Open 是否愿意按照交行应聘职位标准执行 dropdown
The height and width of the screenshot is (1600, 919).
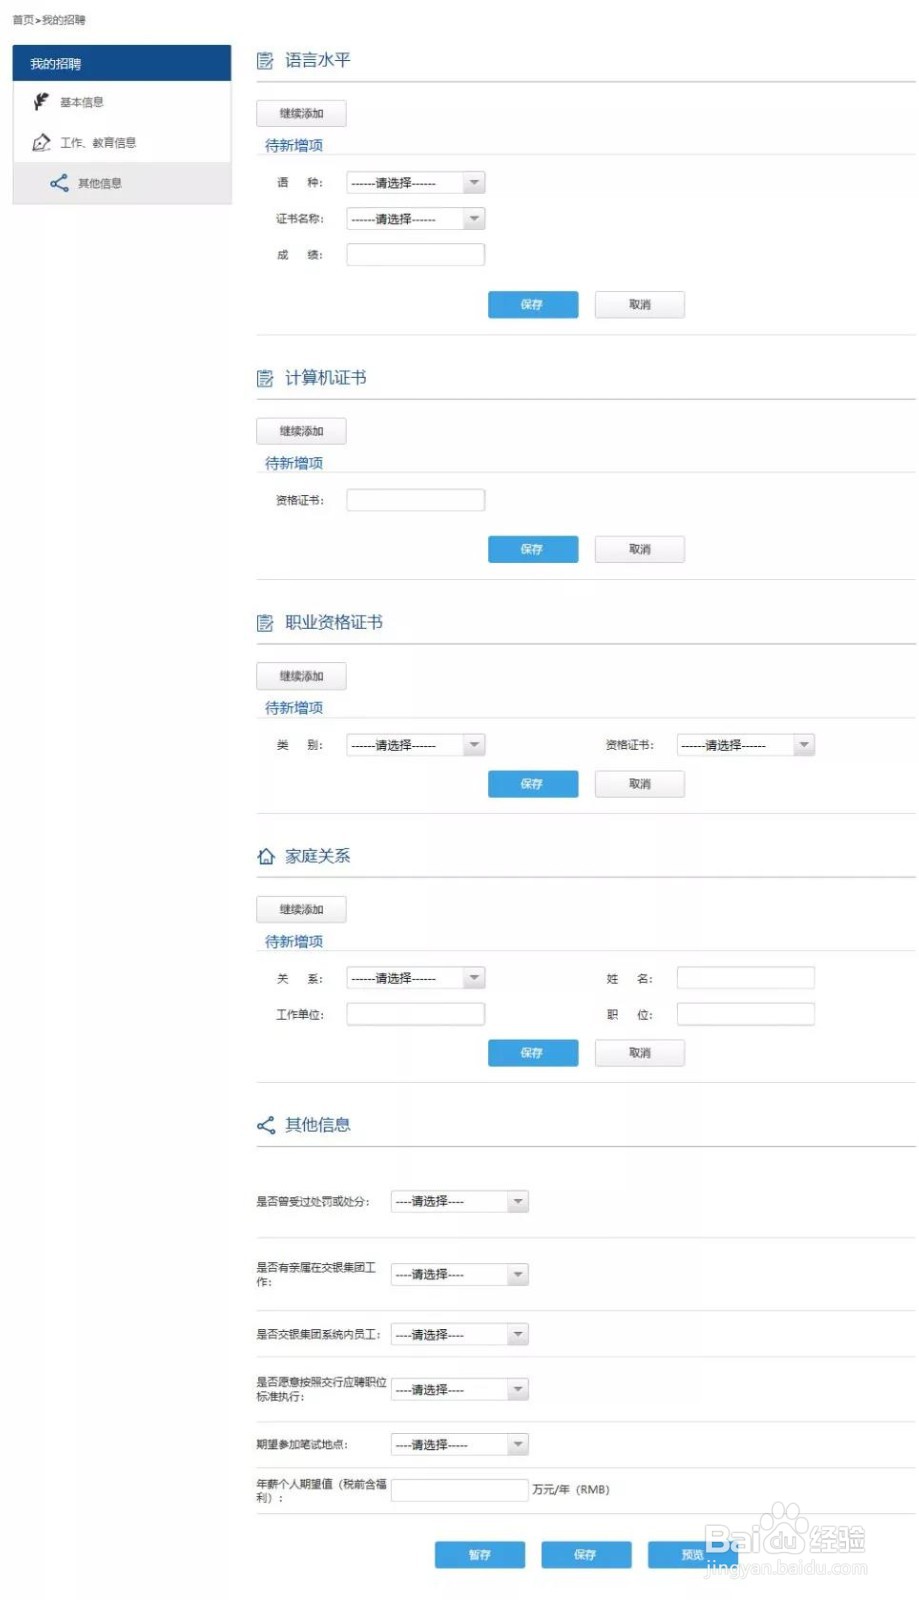pyautogui.click(x=460, y=1390)
